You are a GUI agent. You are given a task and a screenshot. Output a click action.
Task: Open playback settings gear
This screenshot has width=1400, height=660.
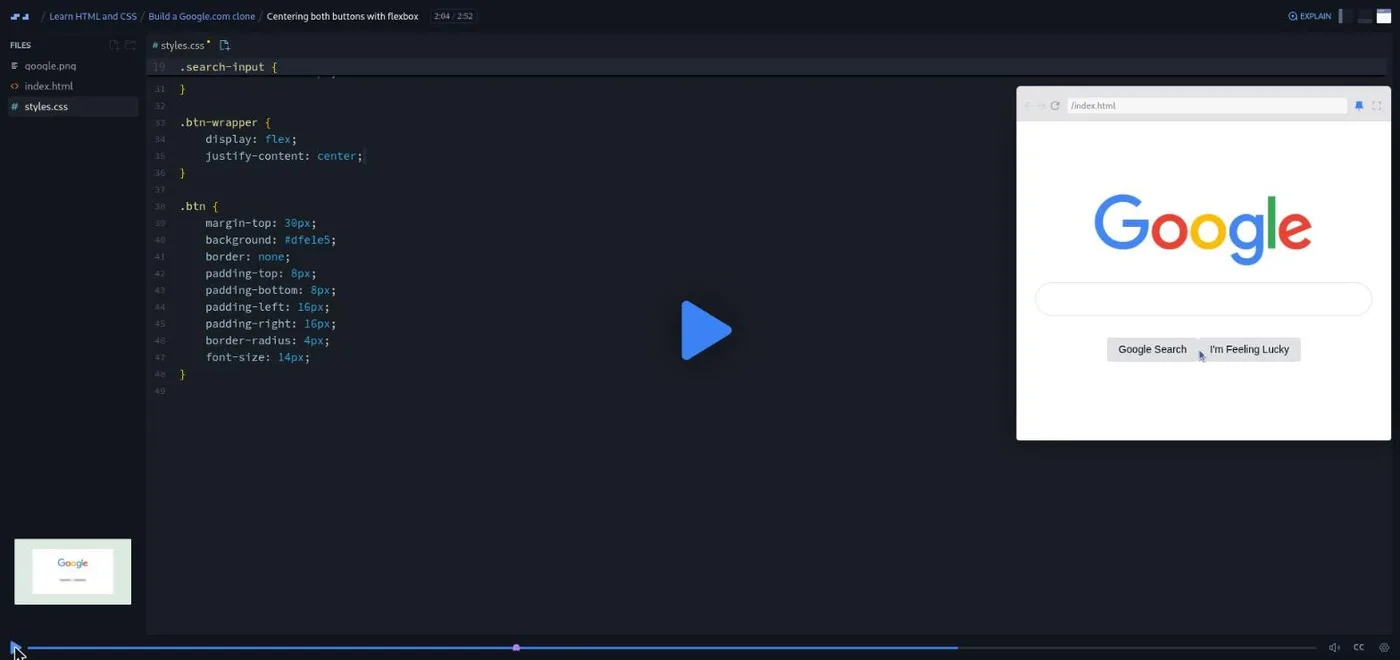point(1384,648)
